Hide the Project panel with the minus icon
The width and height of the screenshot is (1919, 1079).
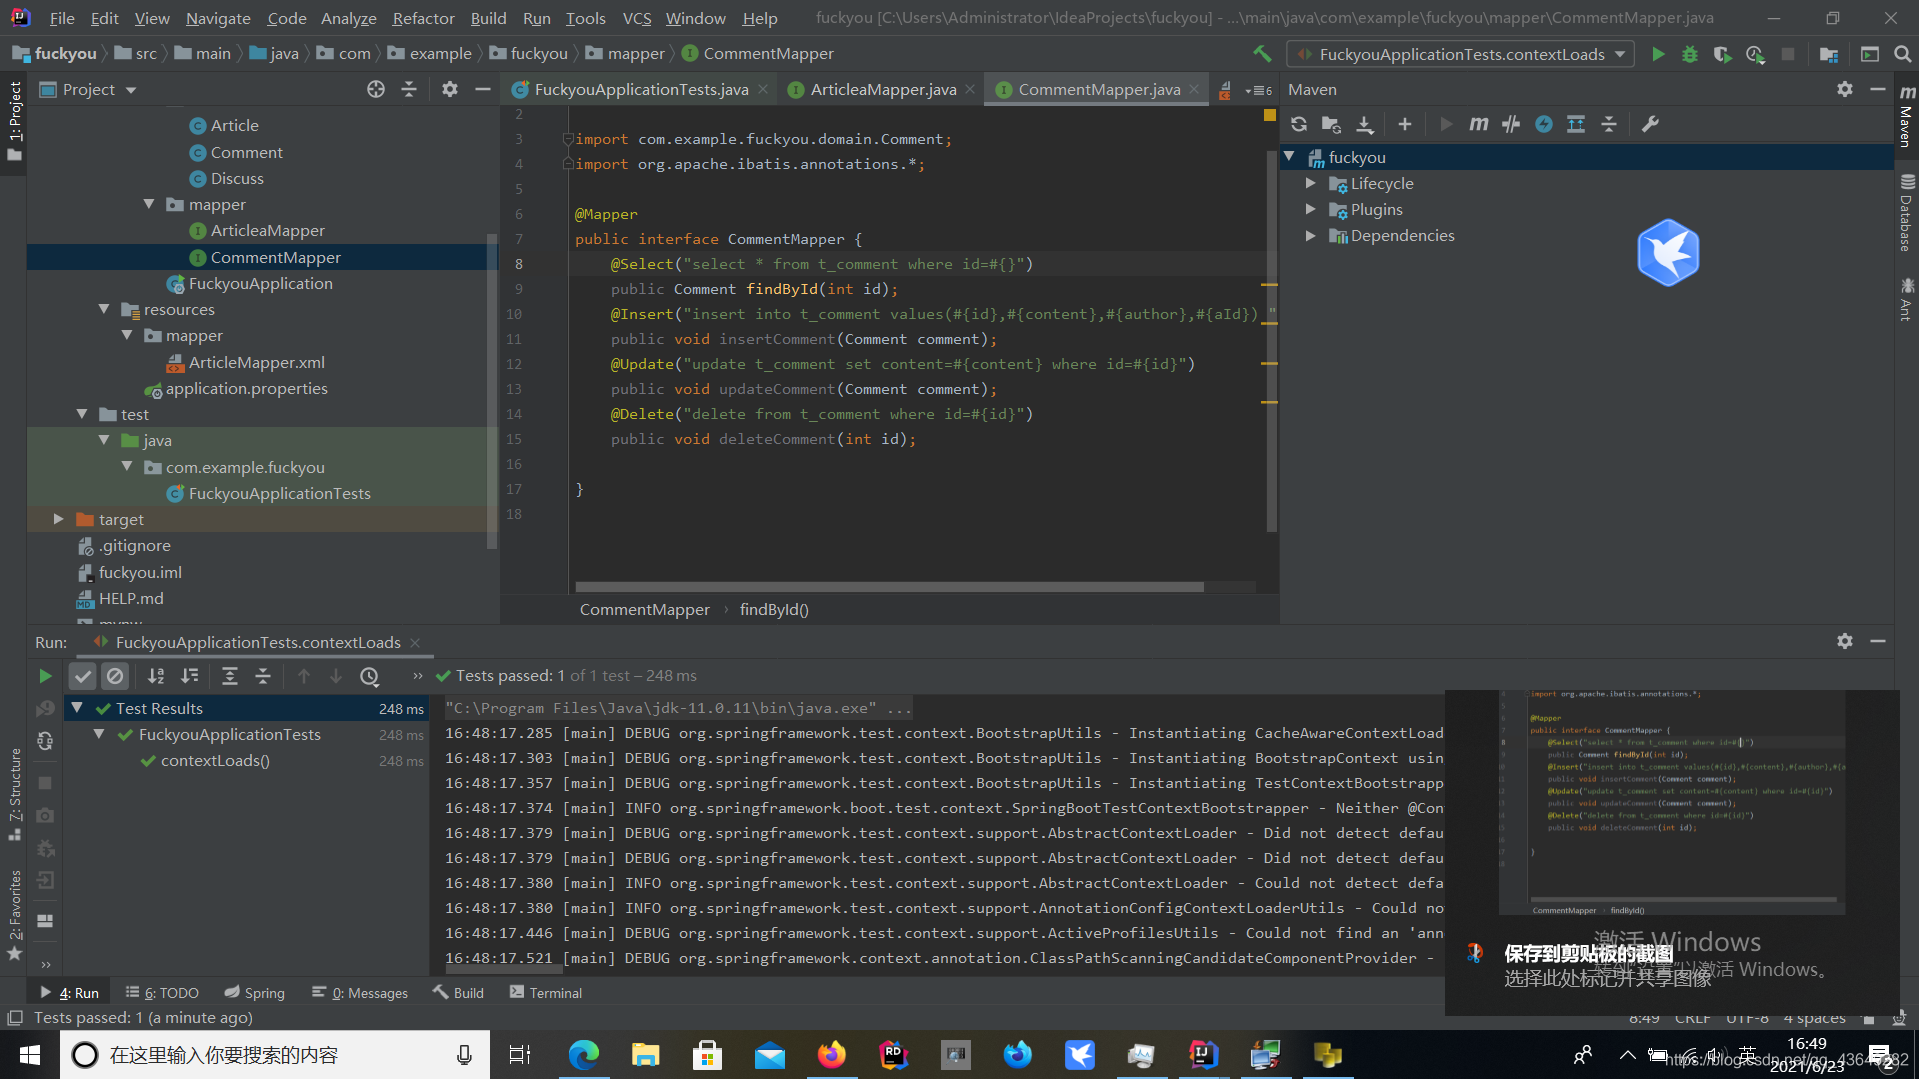482,89
